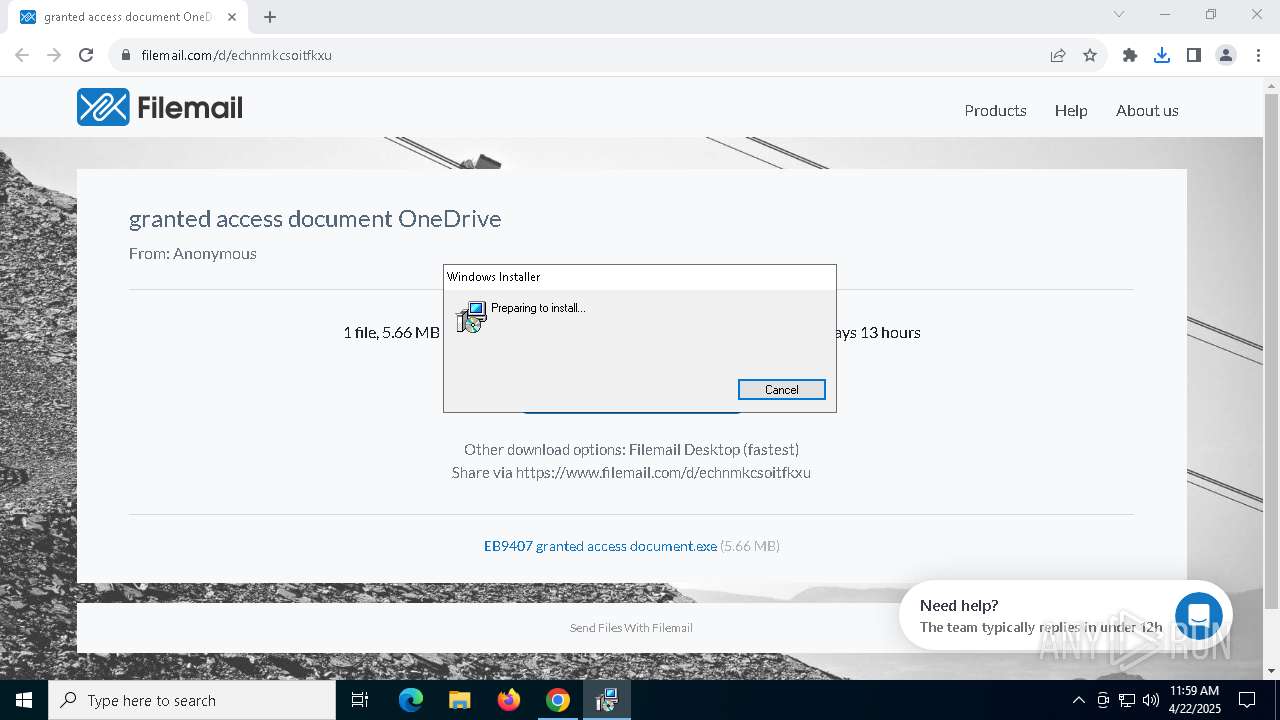This screenshot has height=720, width=1280.
Task: Open the Chrome profile avatar
Action: [x=1226, y=55]
